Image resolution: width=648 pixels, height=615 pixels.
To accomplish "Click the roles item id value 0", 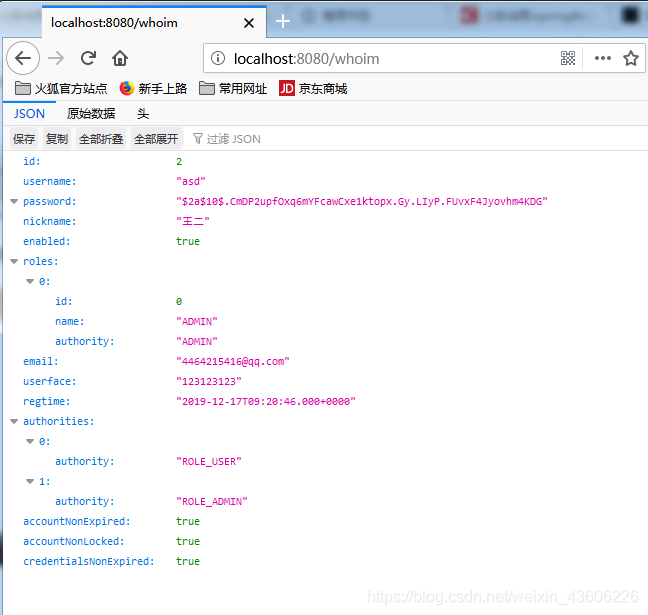I will (x=179, y=302).
